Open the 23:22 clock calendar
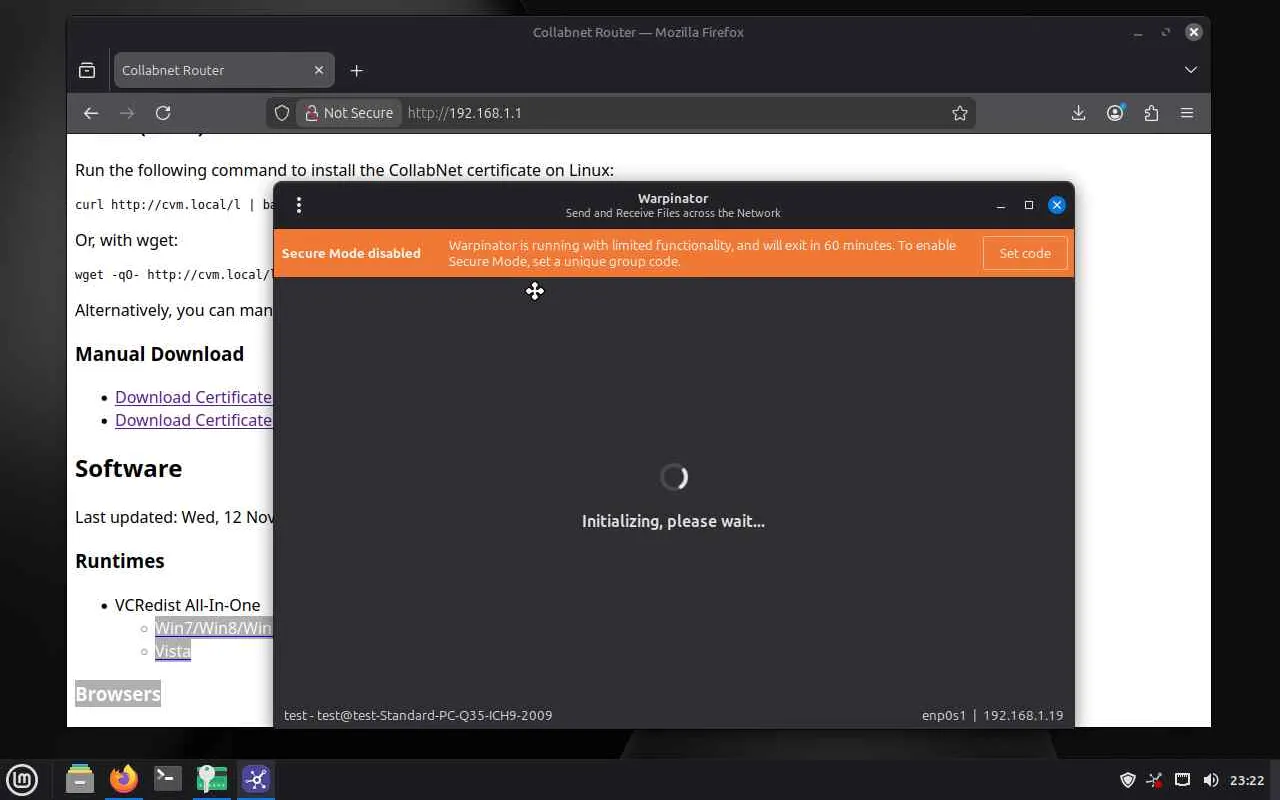1280x800 pixels. [x=1247, y=780]
